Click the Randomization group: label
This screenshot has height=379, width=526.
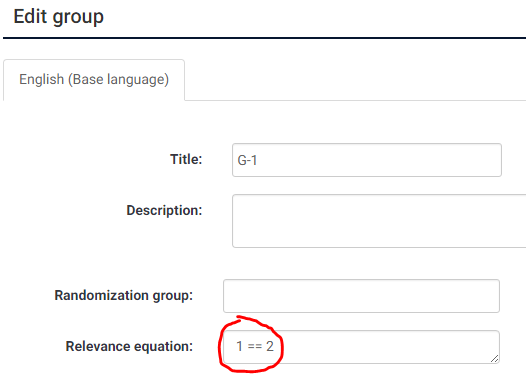[x=124, y=295]
